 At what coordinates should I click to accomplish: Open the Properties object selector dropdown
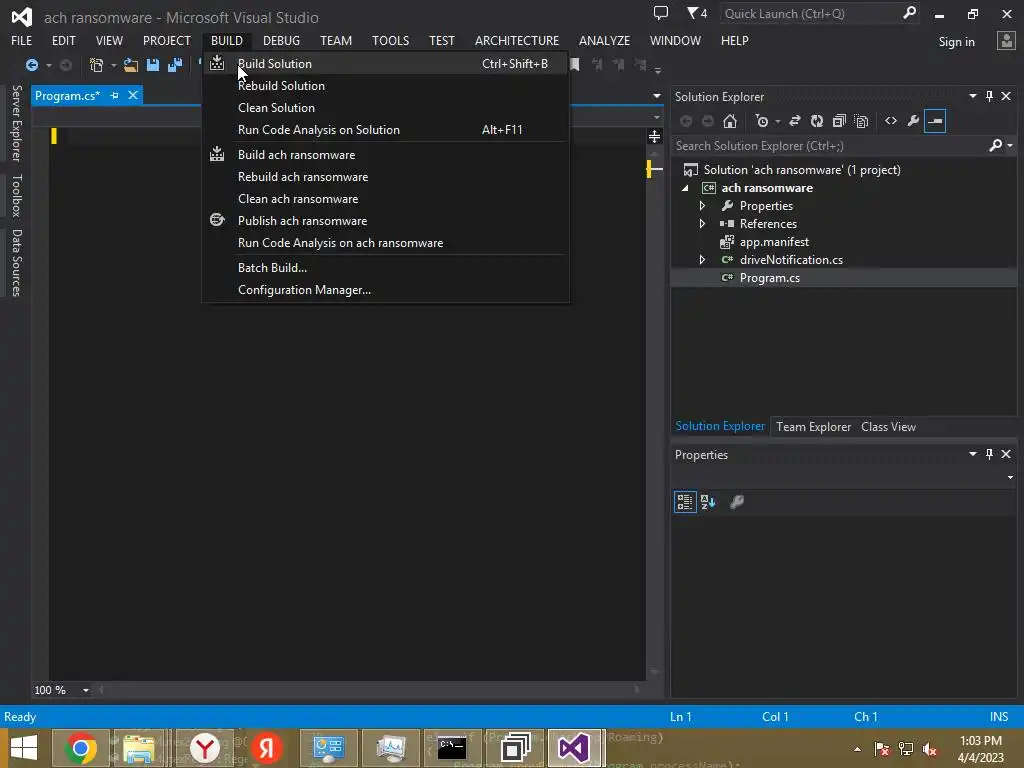pos(1010,477)
